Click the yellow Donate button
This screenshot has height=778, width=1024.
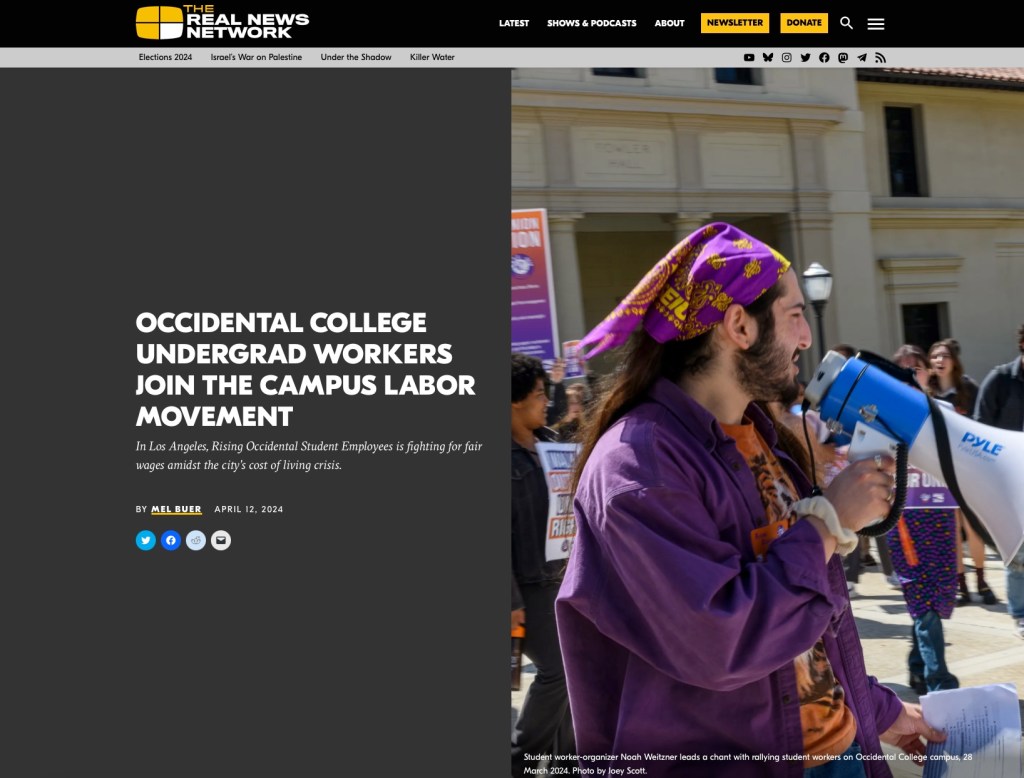(x=804, y=23)
